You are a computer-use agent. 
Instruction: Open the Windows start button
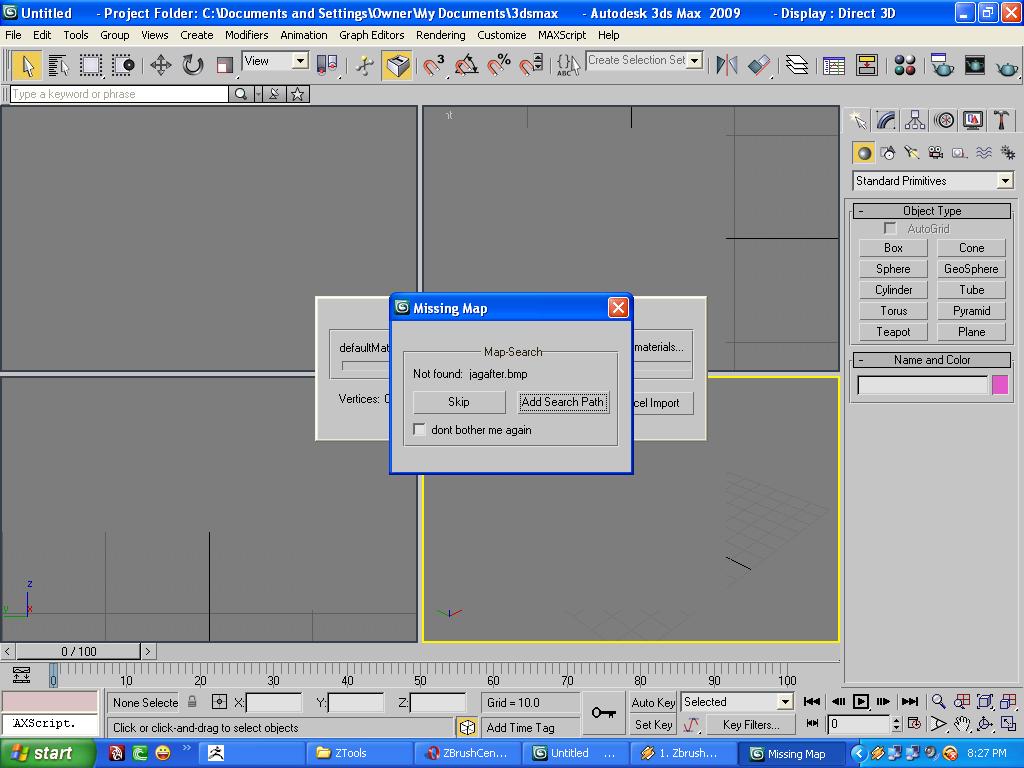tap(46, 754)
